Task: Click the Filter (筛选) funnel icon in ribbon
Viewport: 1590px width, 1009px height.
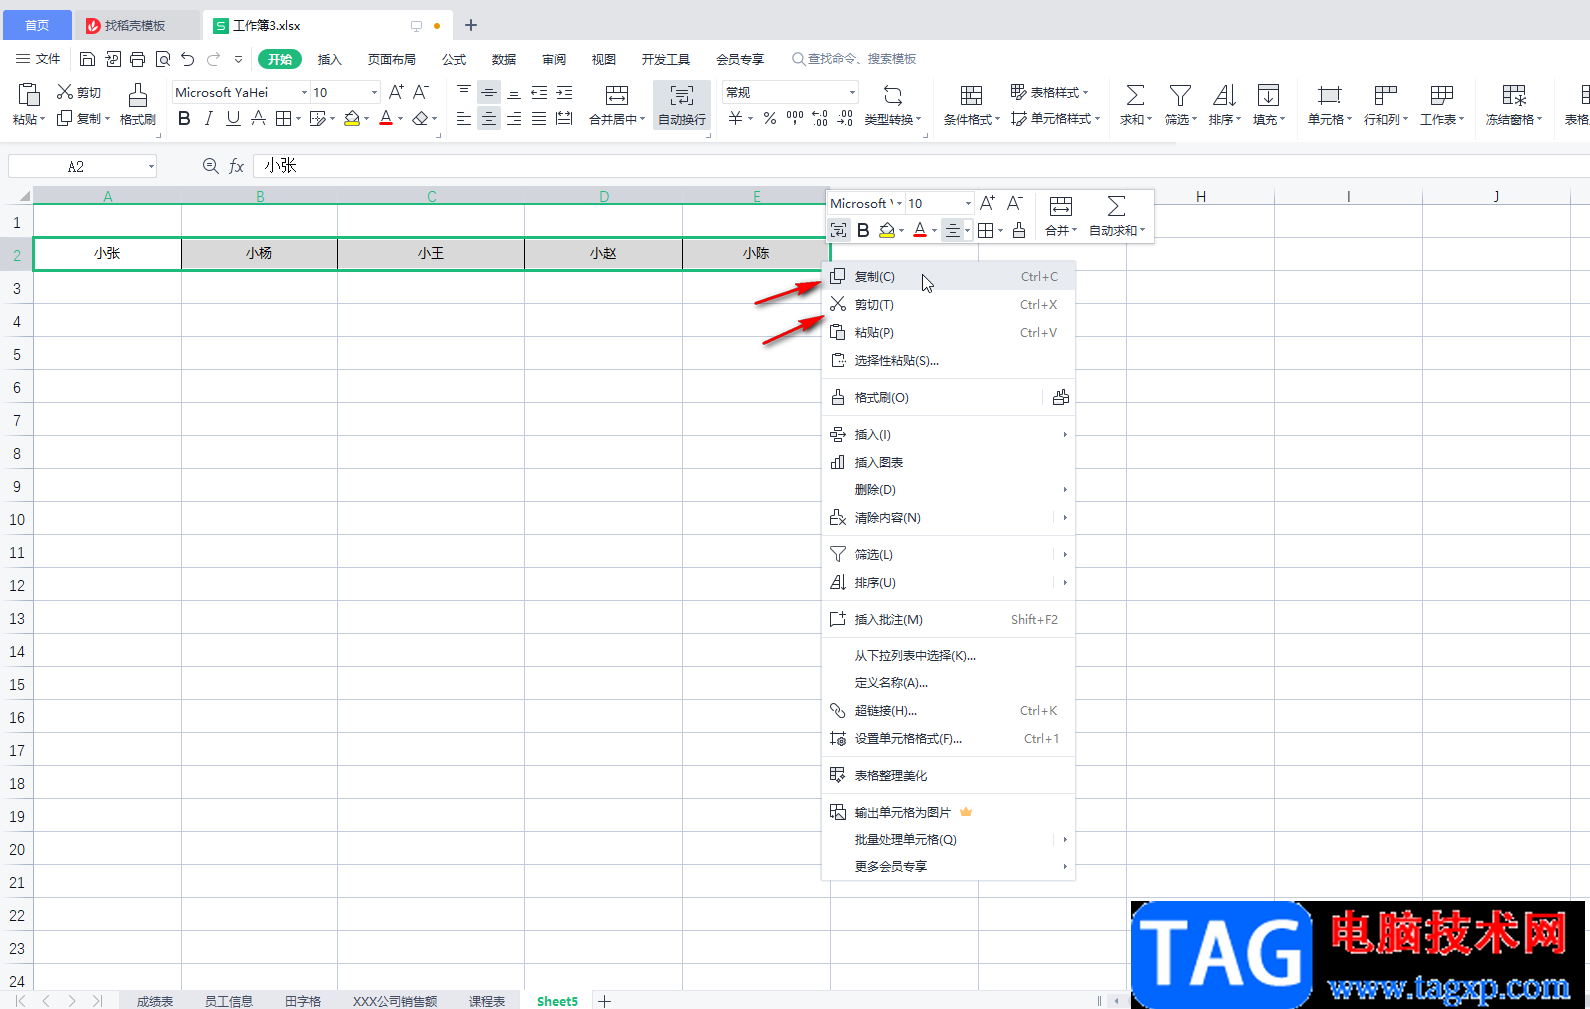Action: [1180, 95]
